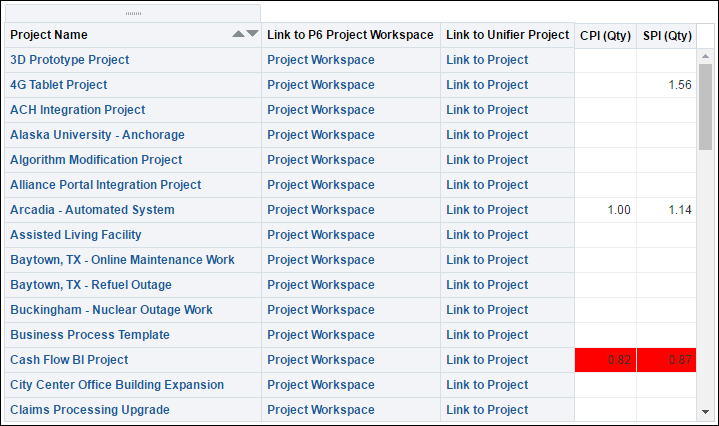Image resolution: width=719 pixels, height=426 pixels.
Task: Open Algorithm Modification Project
Action: [x=96, y=160]
